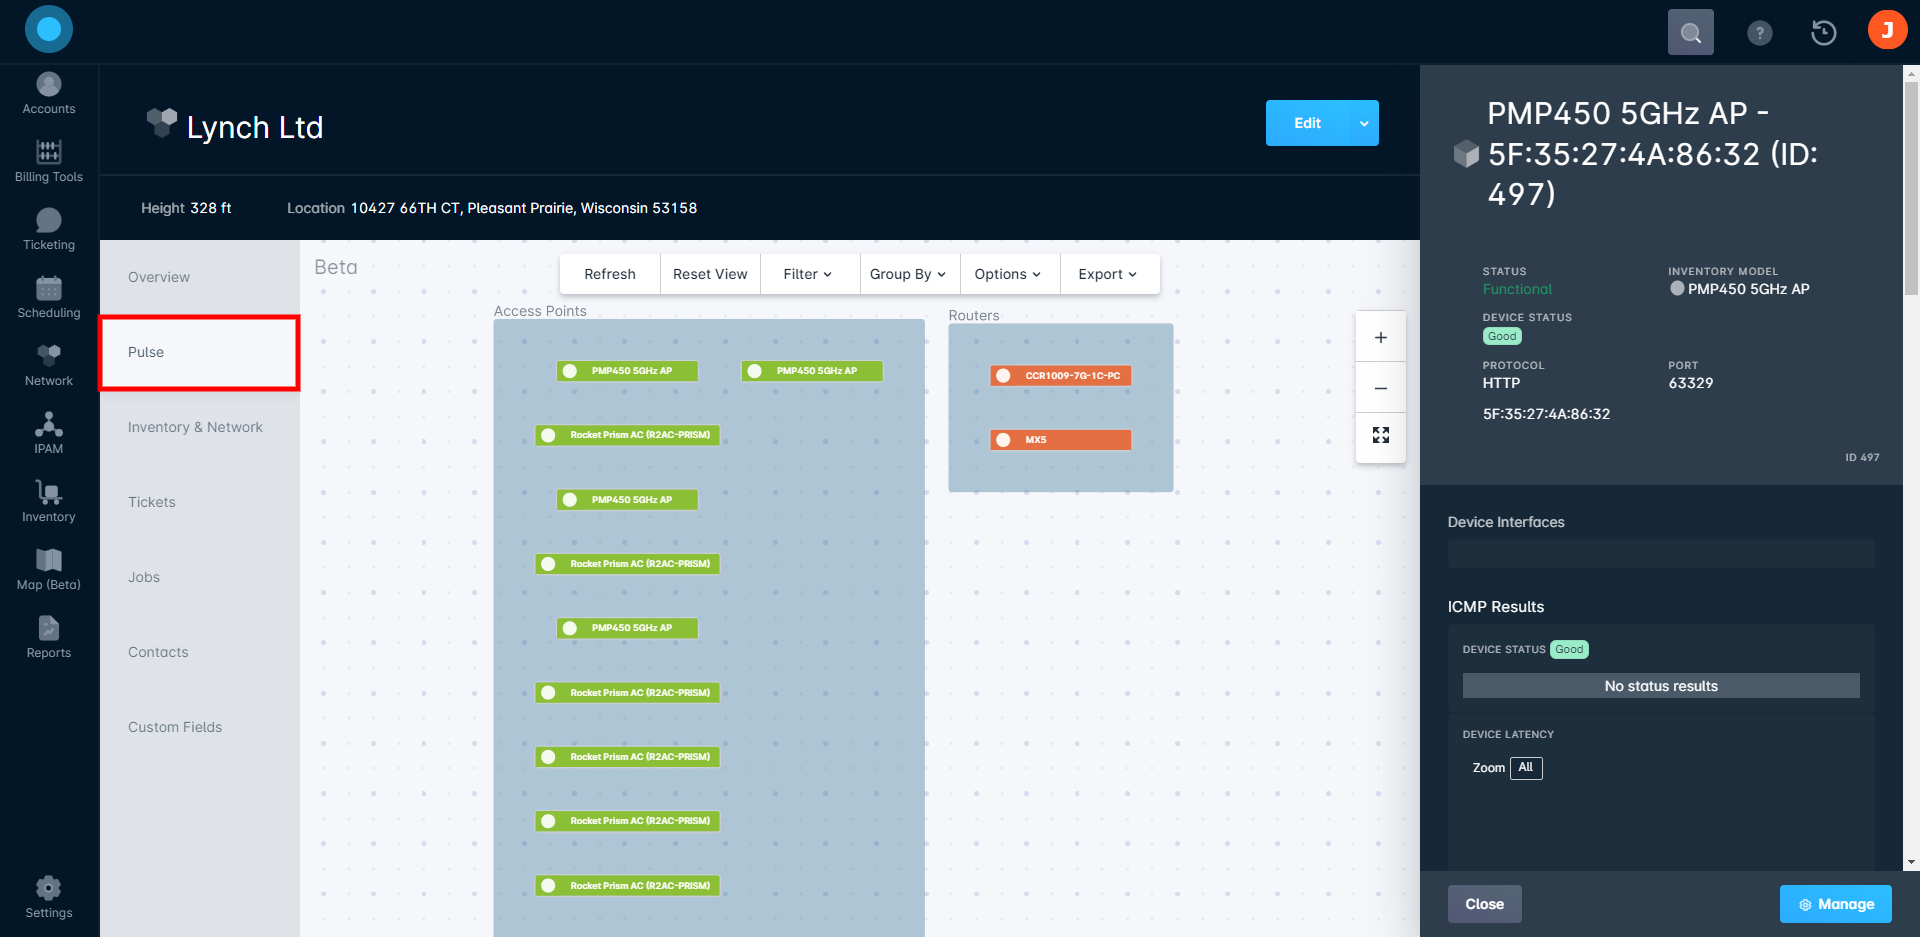
Task: Select the Pulse tab
Action: click(200, 352)
